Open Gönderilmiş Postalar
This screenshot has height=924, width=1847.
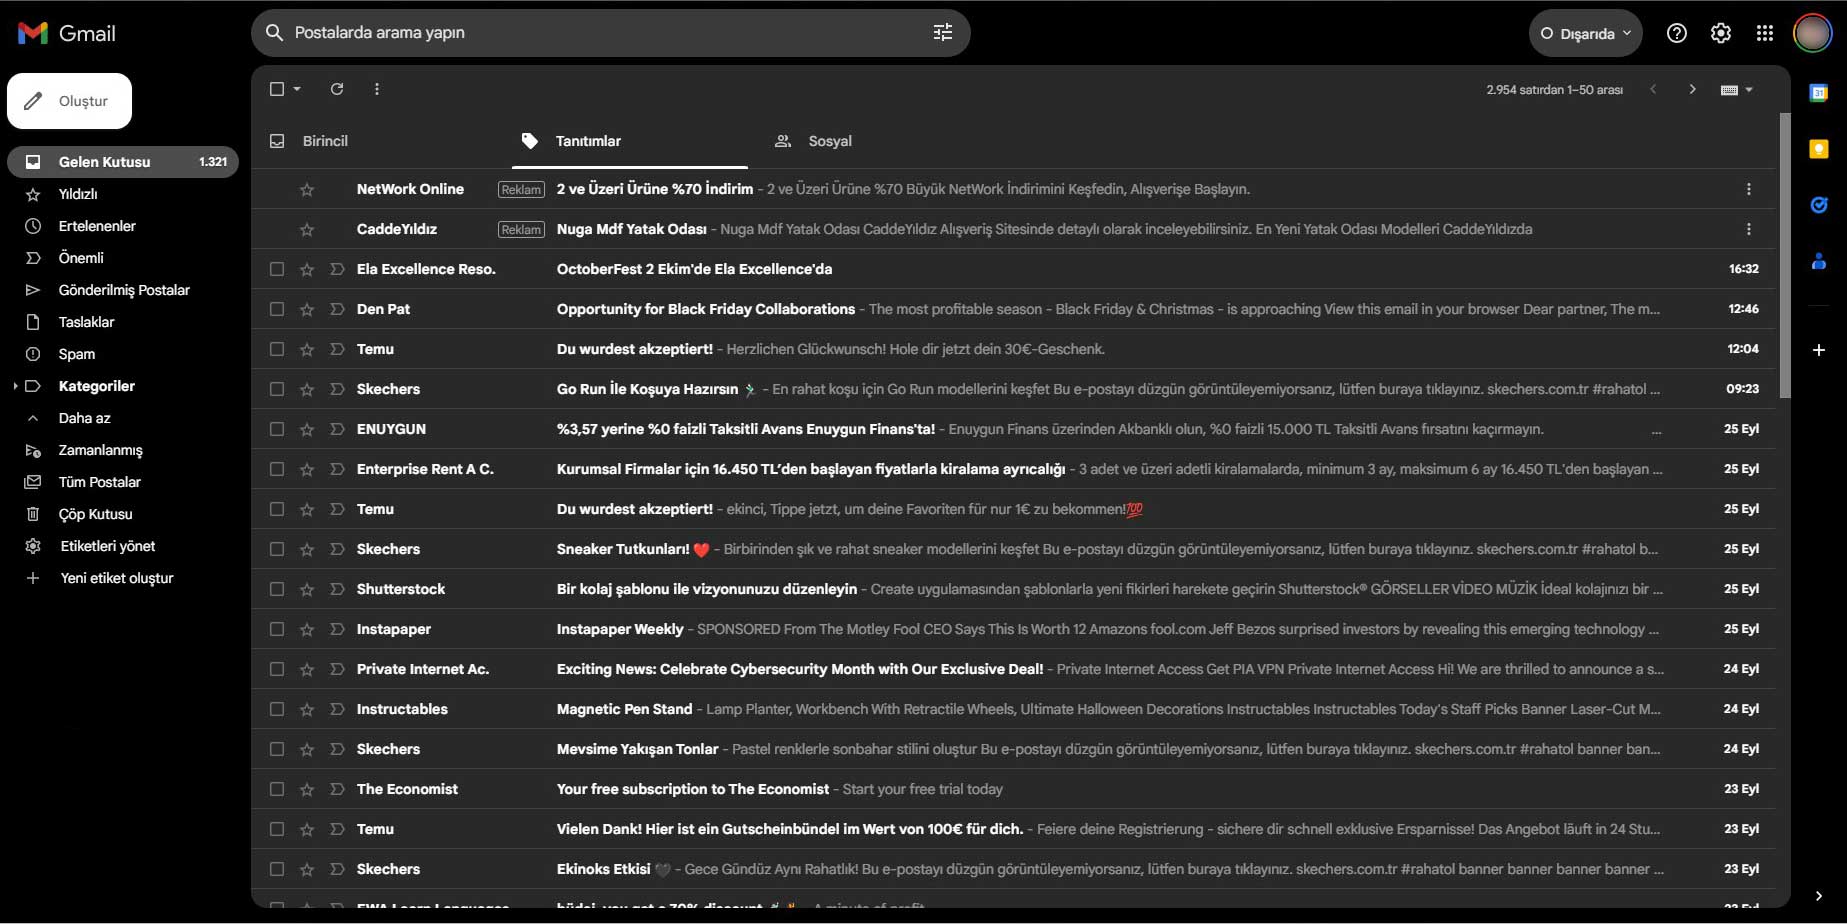click(124, 290)
